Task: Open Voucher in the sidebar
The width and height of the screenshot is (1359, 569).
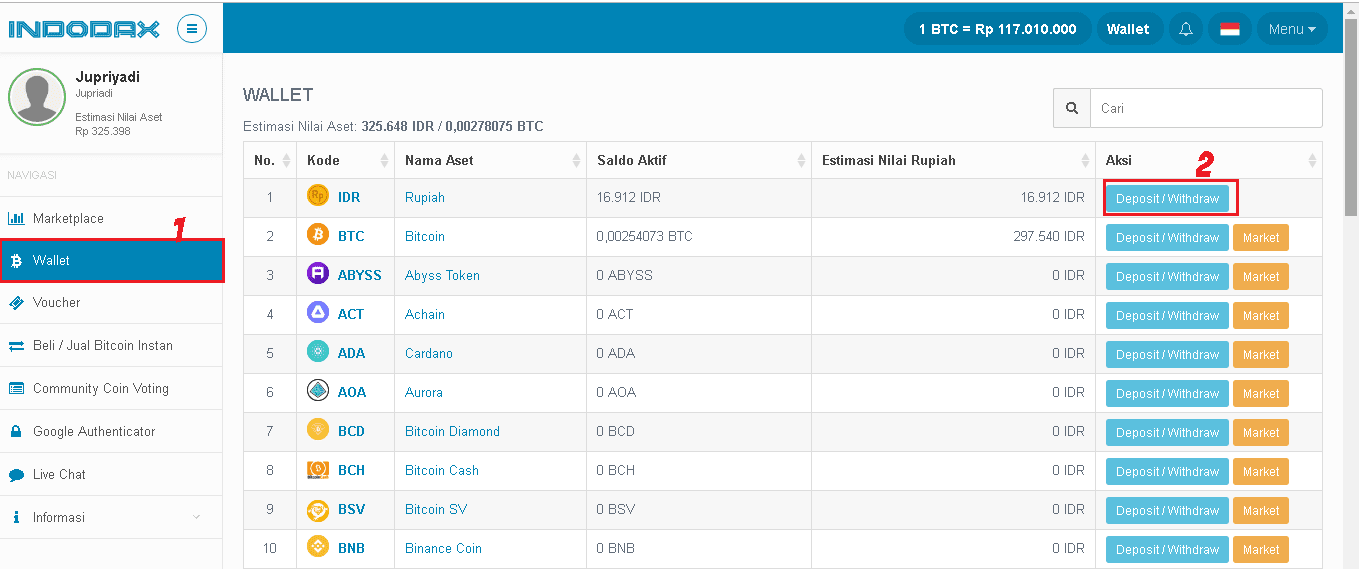Action: click(111, 302)
